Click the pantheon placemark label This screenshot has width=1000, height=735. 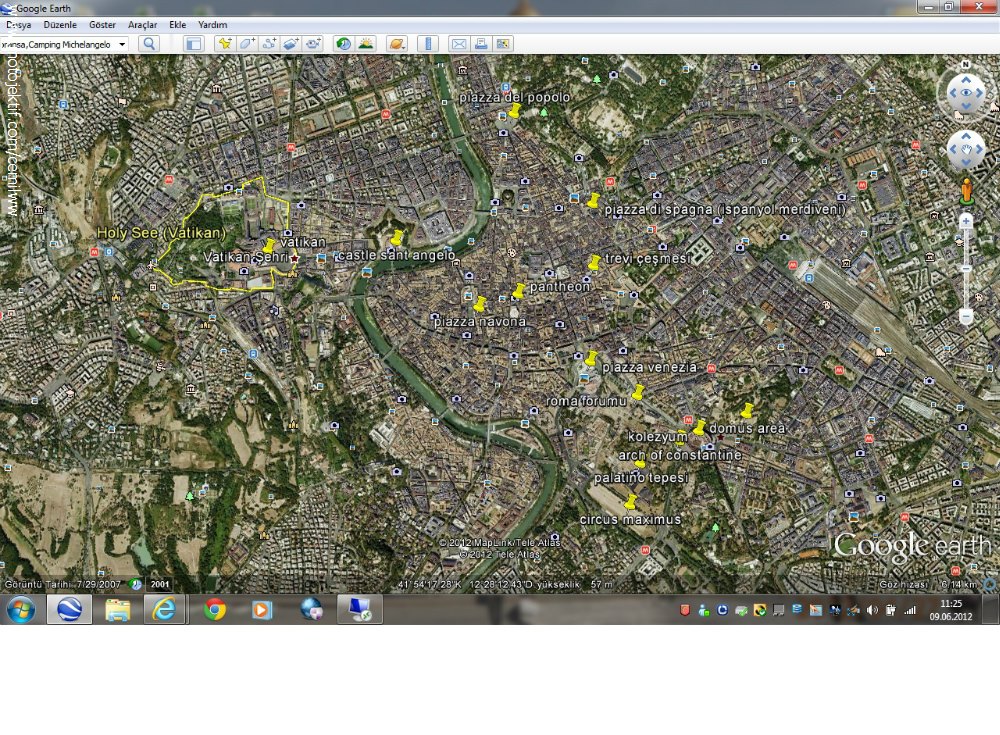[559, 286]
